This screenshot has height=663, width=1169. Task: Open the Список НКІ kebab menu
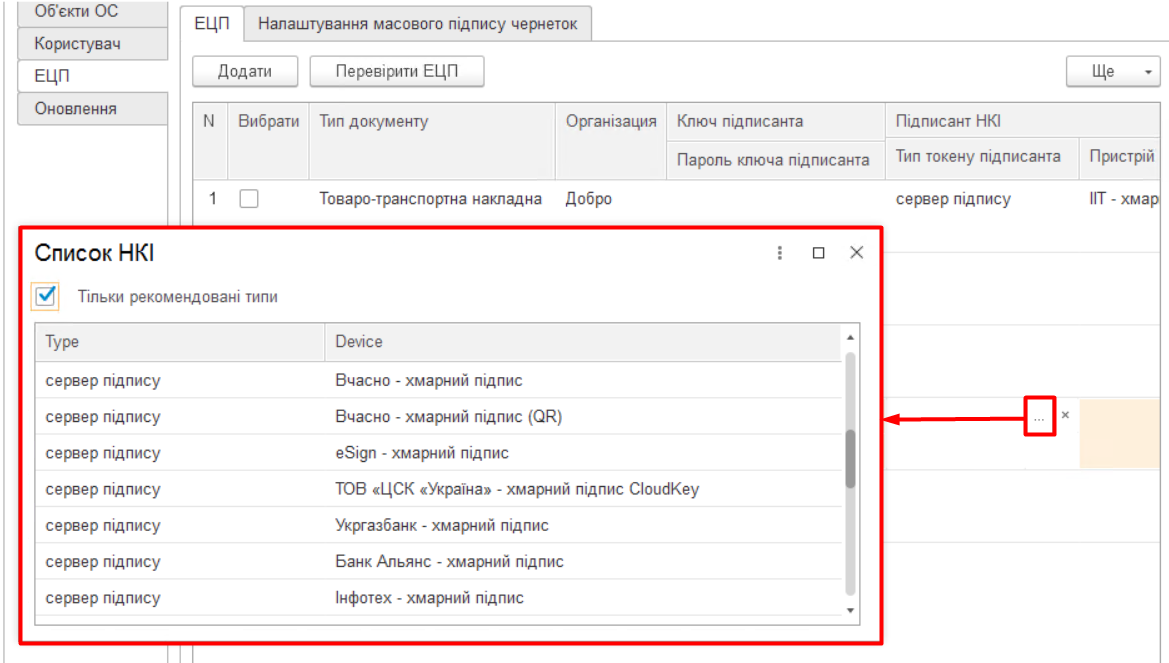pos(780,253)
